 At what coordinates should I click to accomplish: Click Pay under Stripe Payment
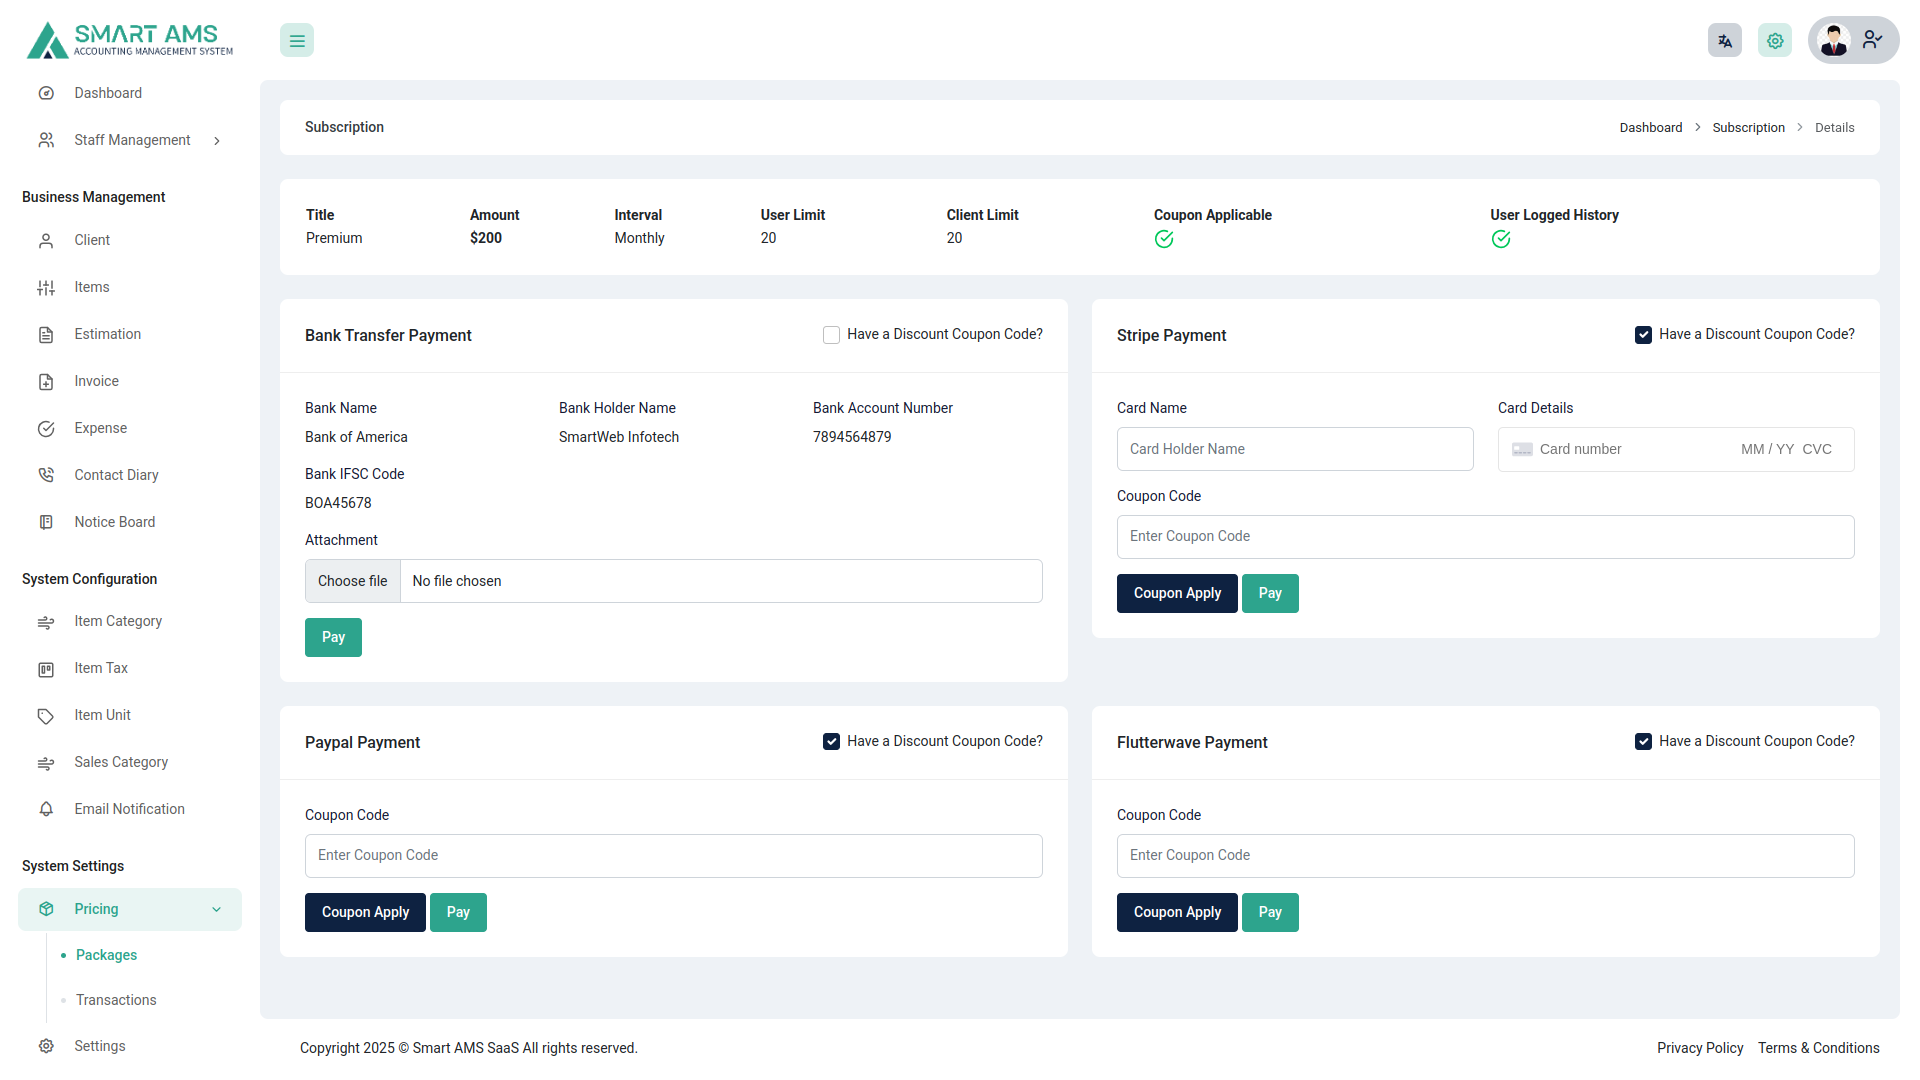[x=1270, y=593]
